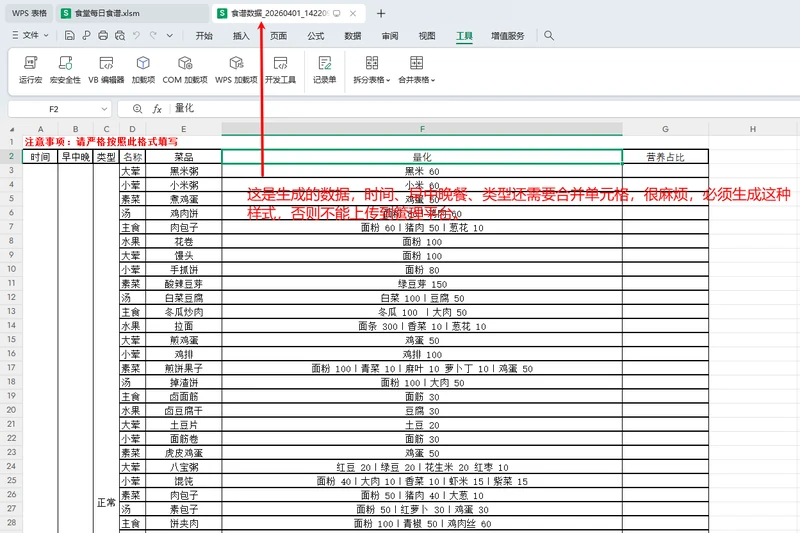Expand the name box dropdown showing F2
Screen dimensions: 800x533
pos(104,109)
